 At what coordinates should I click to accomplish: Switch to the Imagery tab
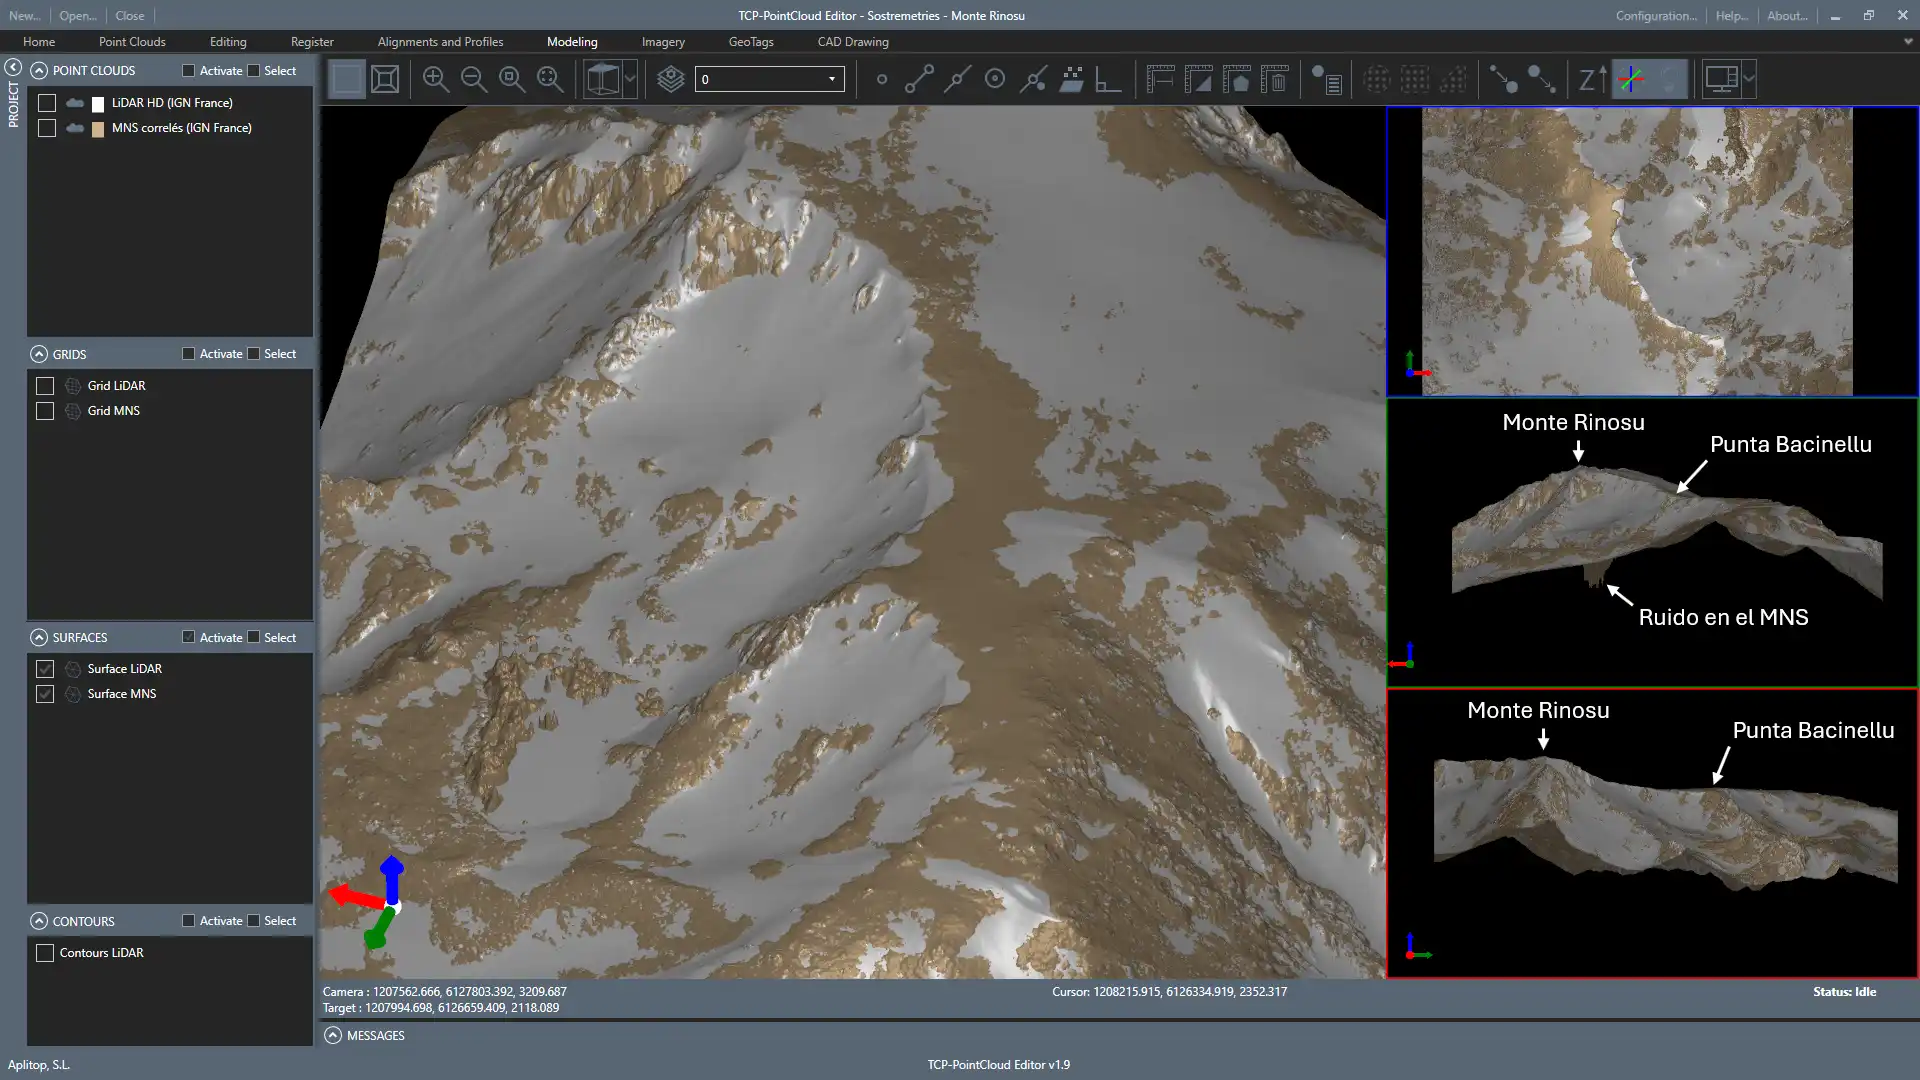[x=663, y=42]
